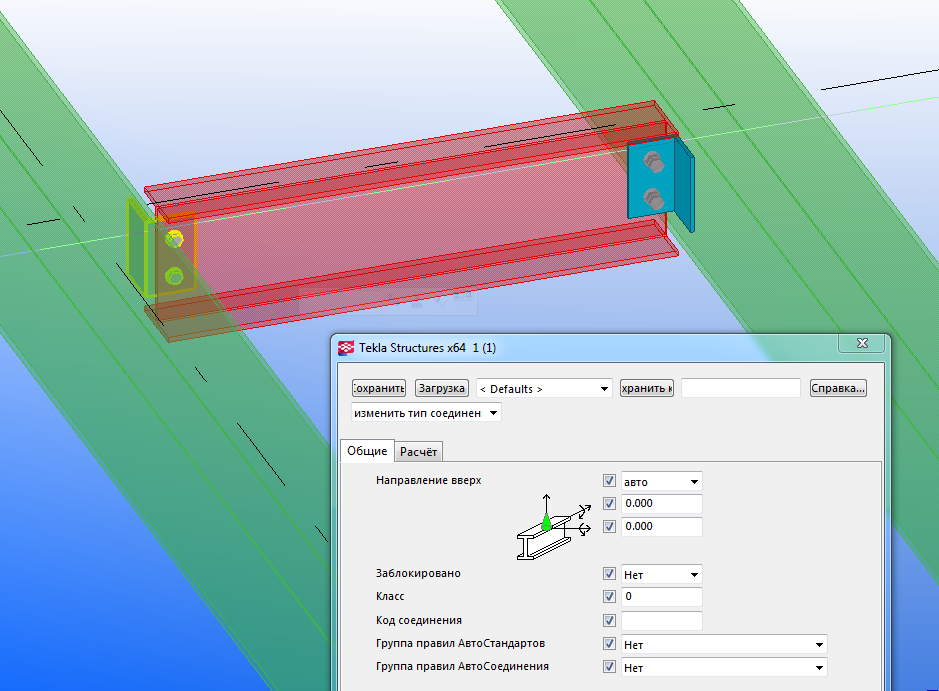This screenshot has width=939, height=691.
Task: Open the < Defaults > dropdown
Action: click(x=544, y=388)
